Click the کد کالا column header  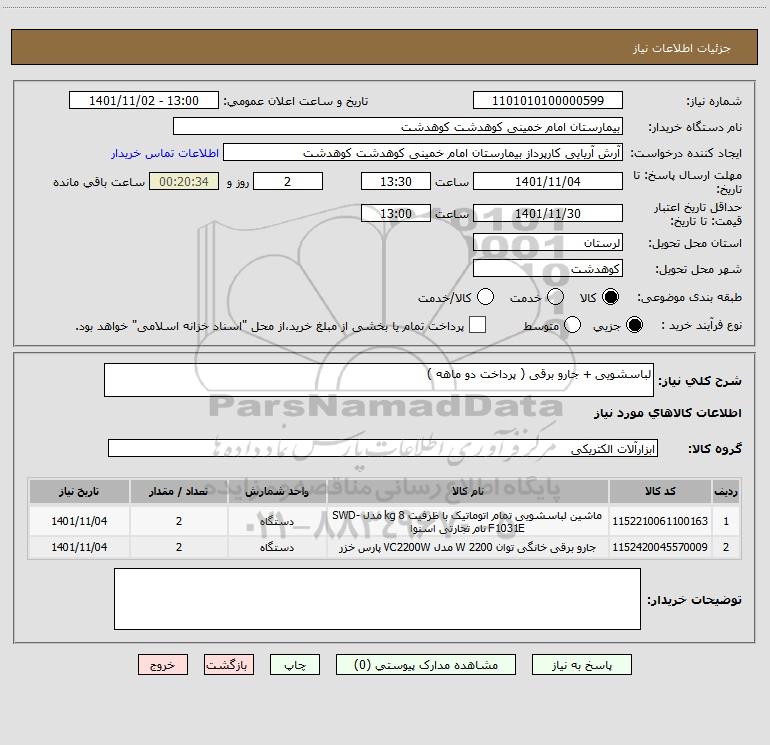tap(660, 491)
